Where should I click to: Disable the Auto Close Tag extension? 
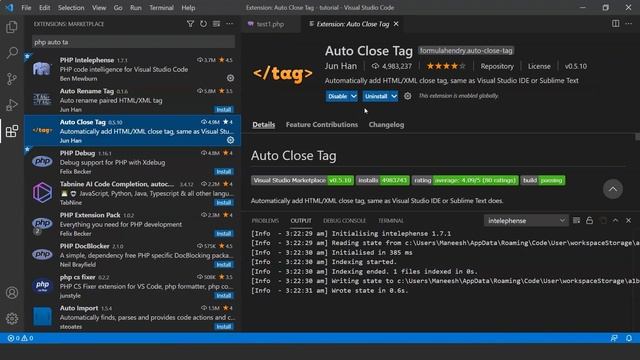(x=338, y=96)
